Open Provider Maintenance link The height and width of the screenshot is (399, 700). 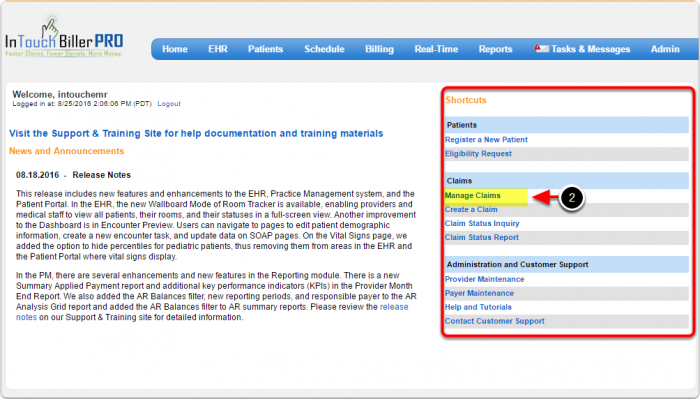click(484, 279)
